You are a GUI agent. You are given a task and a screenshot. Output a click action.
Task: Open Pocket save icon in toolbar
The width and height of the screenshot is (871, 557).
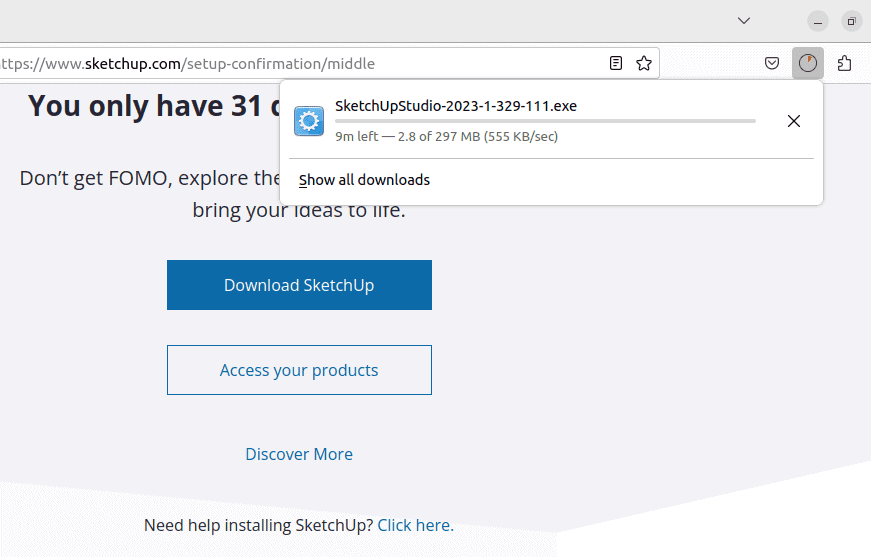click(772, 63)
